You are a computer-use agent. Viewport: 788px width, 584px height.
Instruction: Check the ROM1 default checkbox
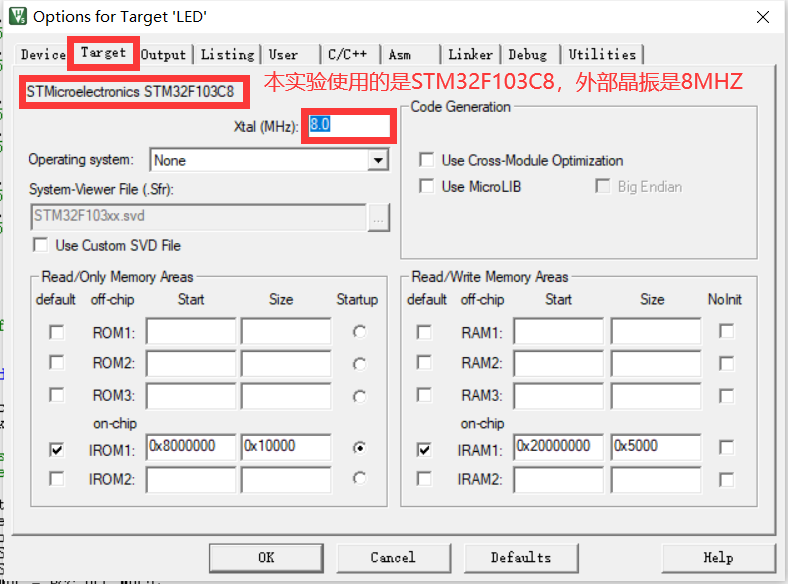pos(56,332)
